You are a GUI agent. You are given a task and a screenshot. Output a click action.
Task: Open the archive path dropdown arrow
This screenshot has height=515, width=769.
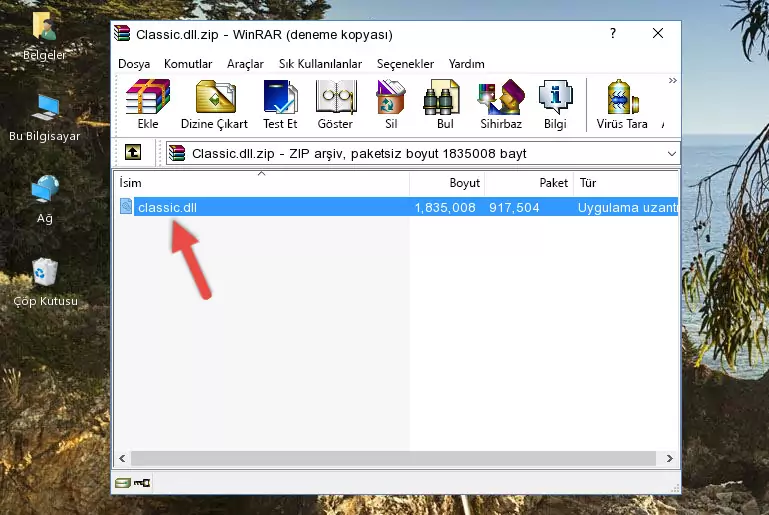tap(671, 154)
